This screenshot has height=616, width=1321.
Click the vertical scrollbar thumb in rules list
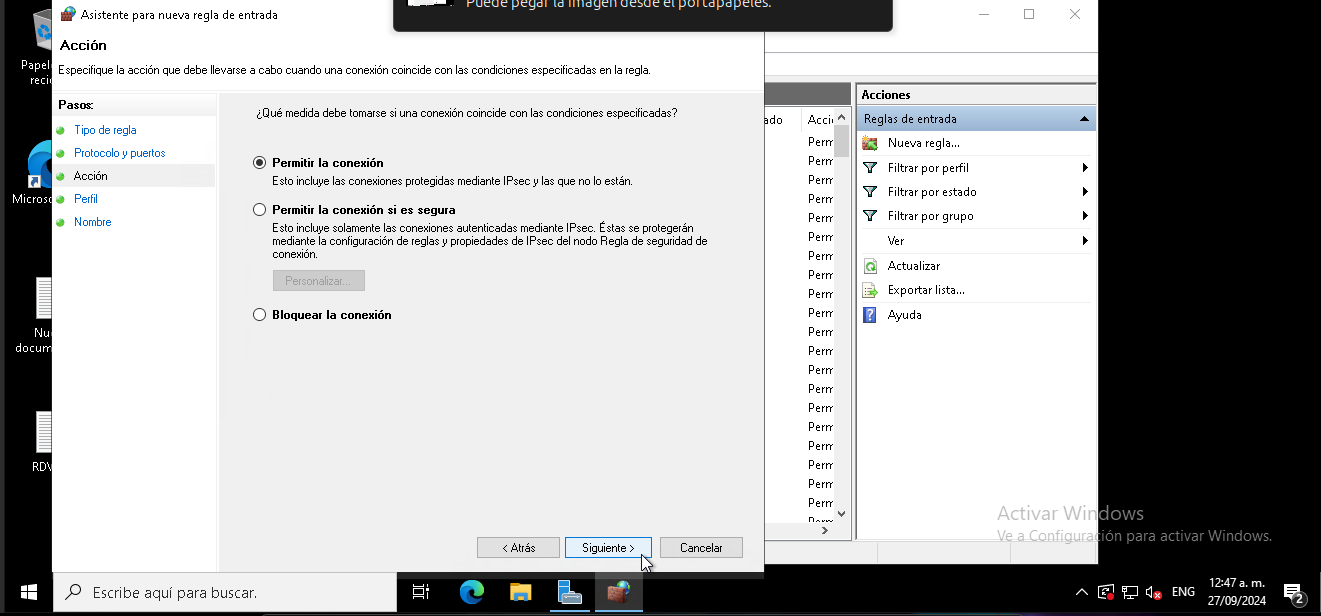click(841, 141)
